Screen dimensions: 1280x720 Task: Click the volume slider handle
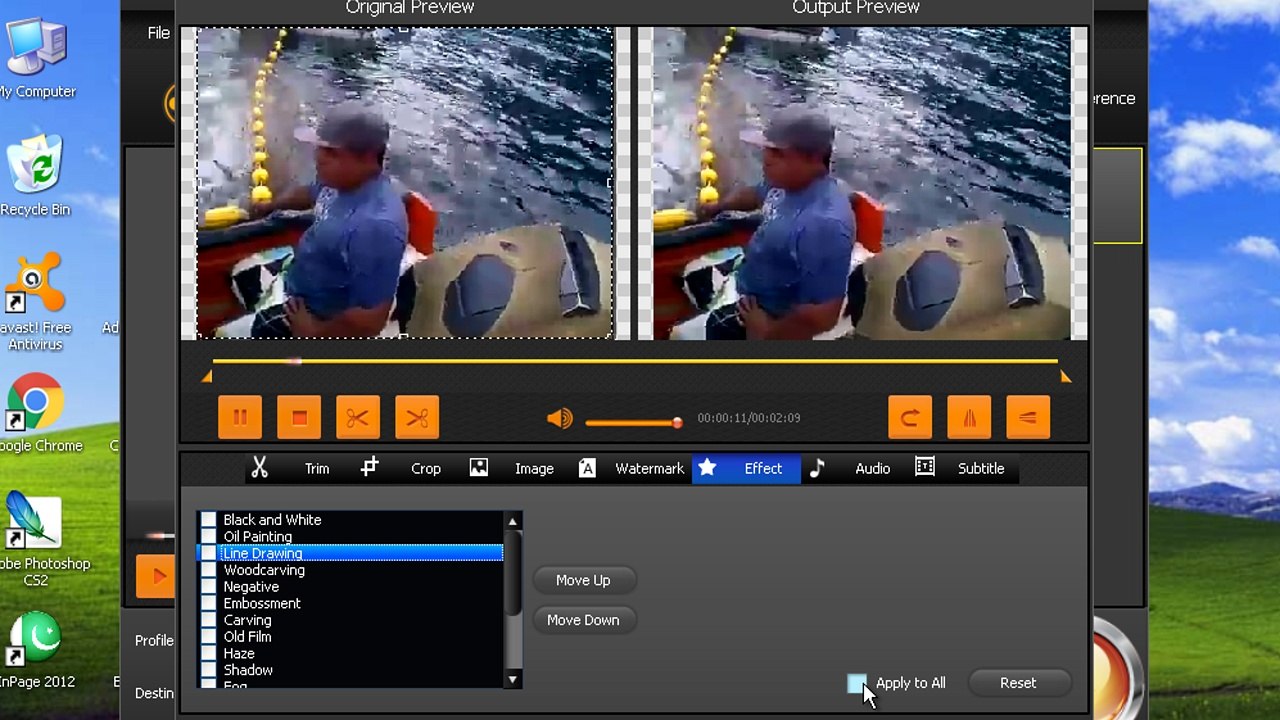677,423
